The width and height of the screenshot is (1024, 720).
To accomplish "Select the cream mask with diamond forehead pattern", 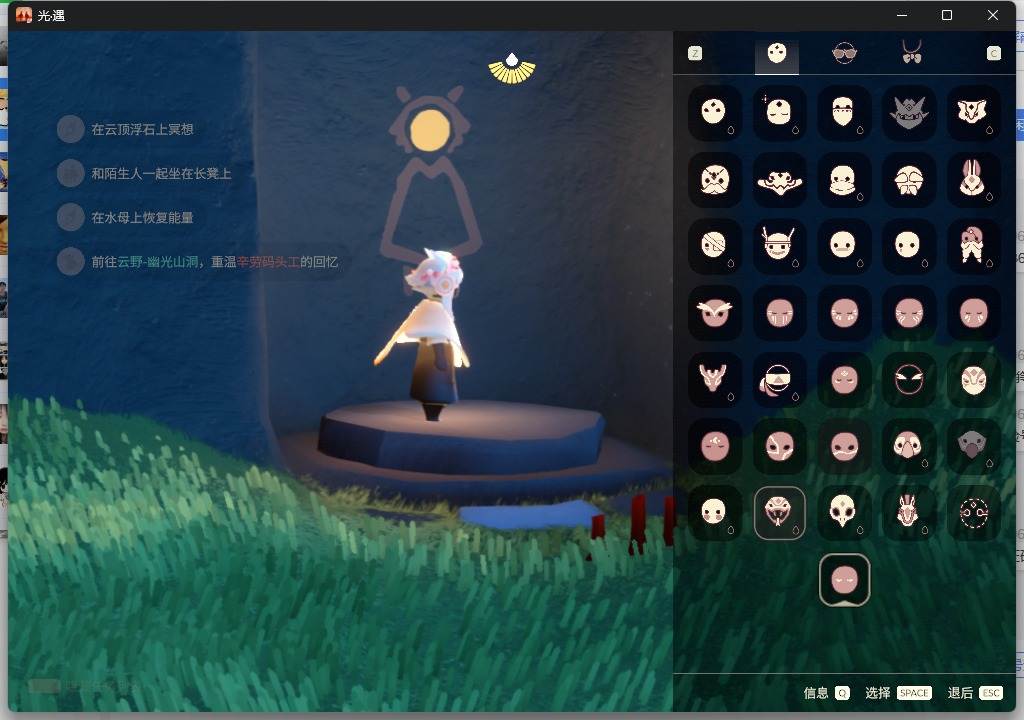I will pyautogui.click(x=973, y=380).
